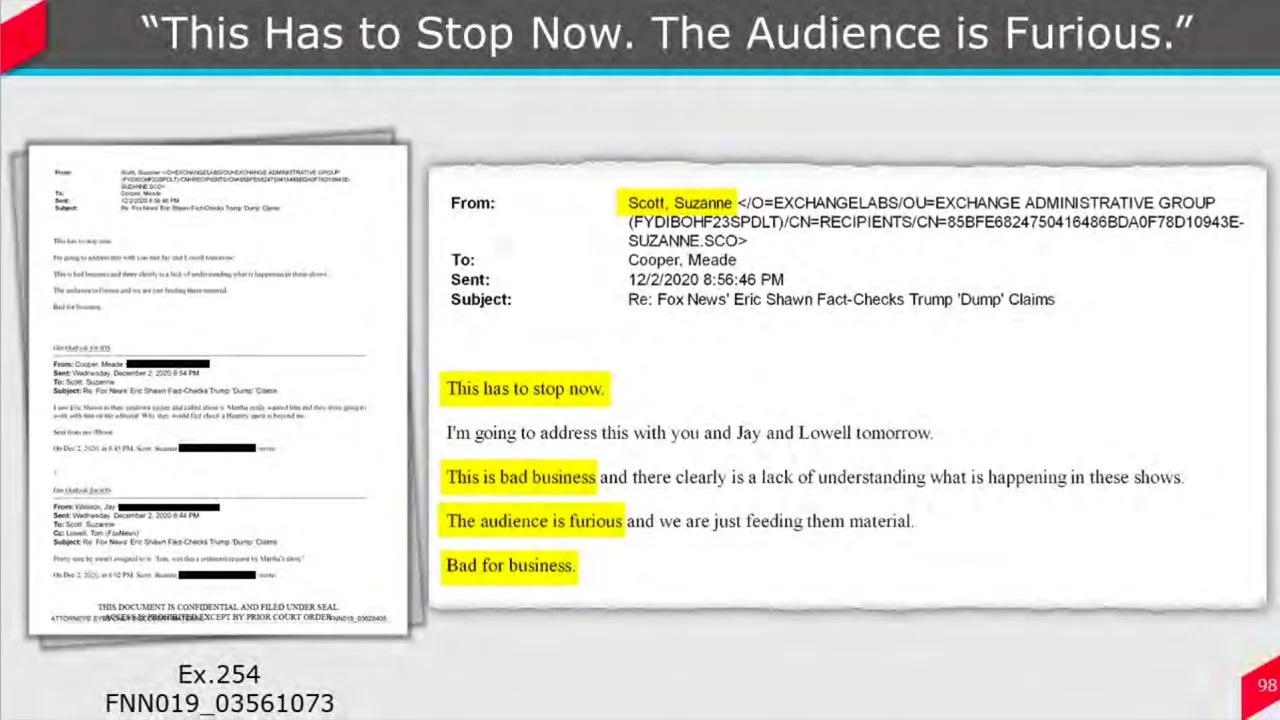Click the email subject line about Eric Shawn

tap(840, 299)
